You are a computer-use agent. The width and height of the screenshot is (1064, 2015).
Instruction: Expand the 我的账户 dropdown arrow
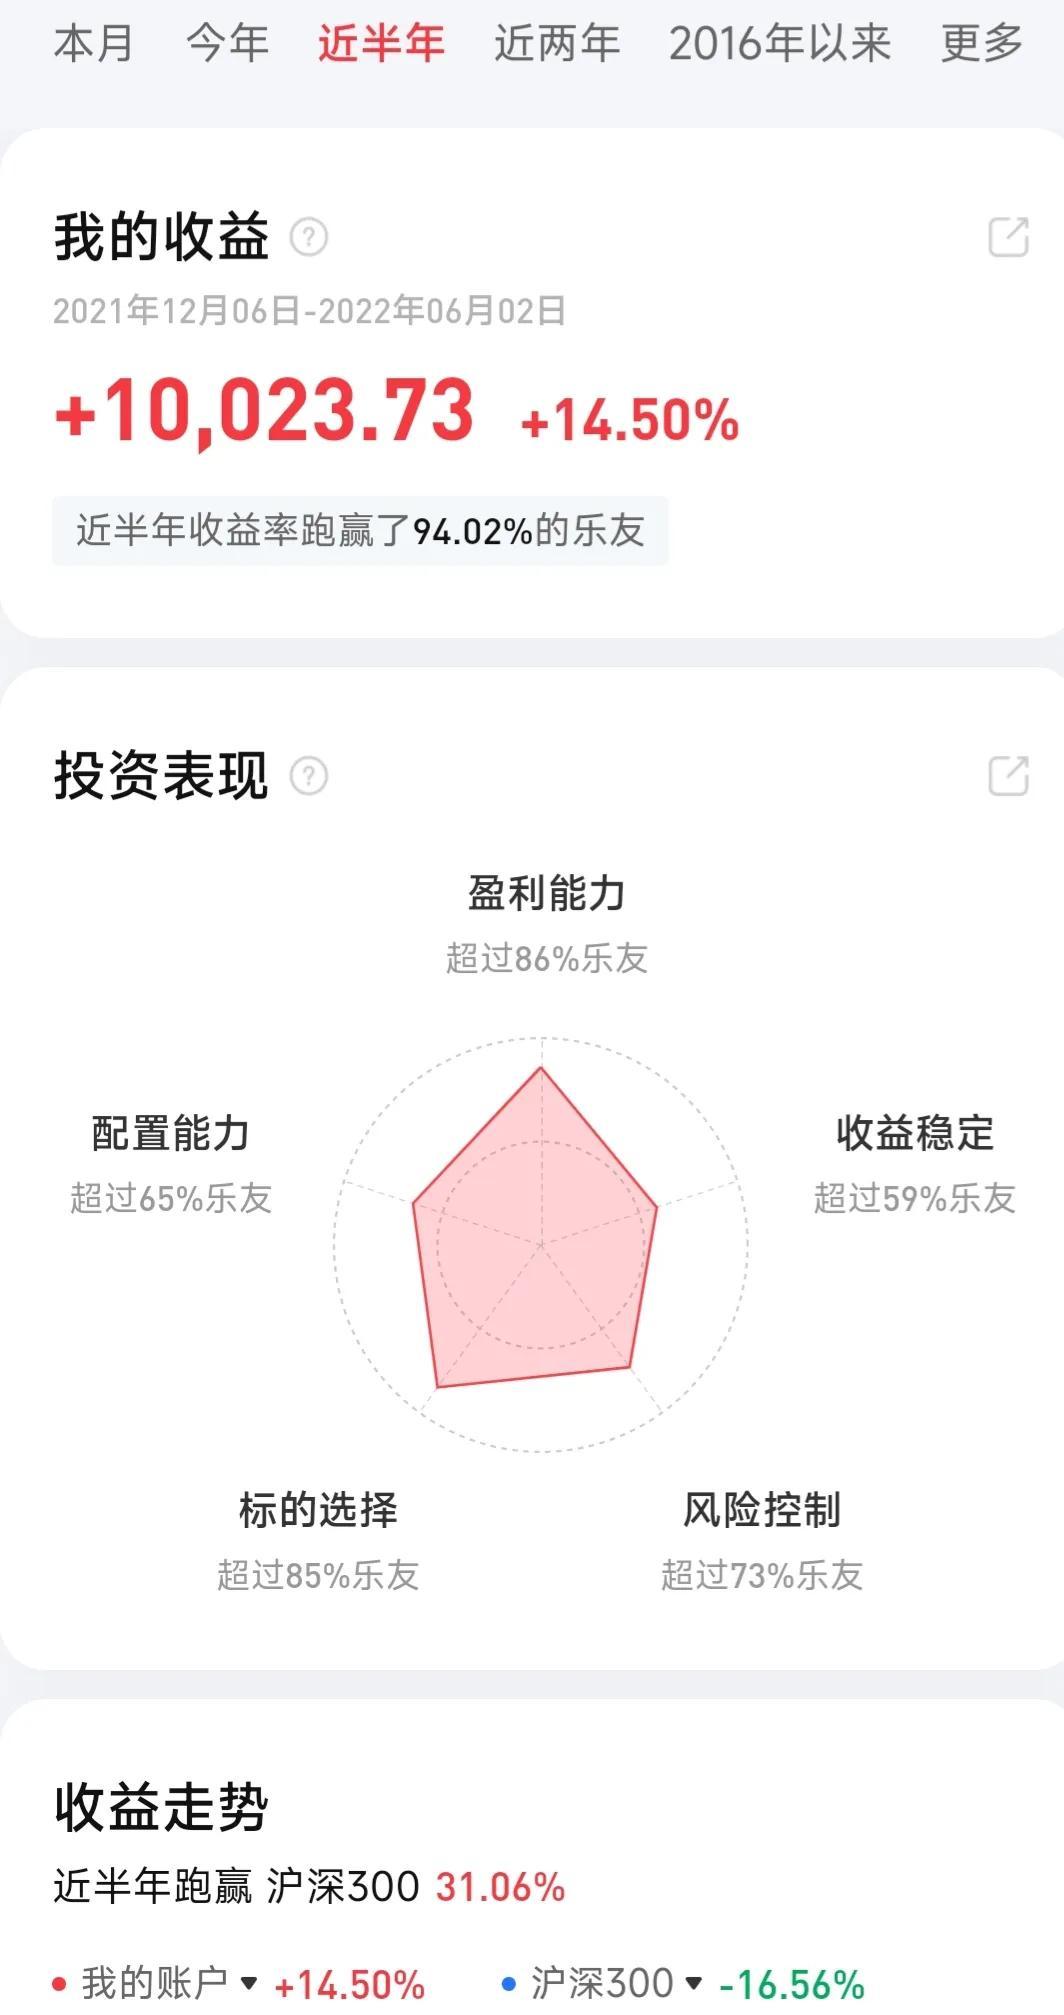(x=250, y=1983)
